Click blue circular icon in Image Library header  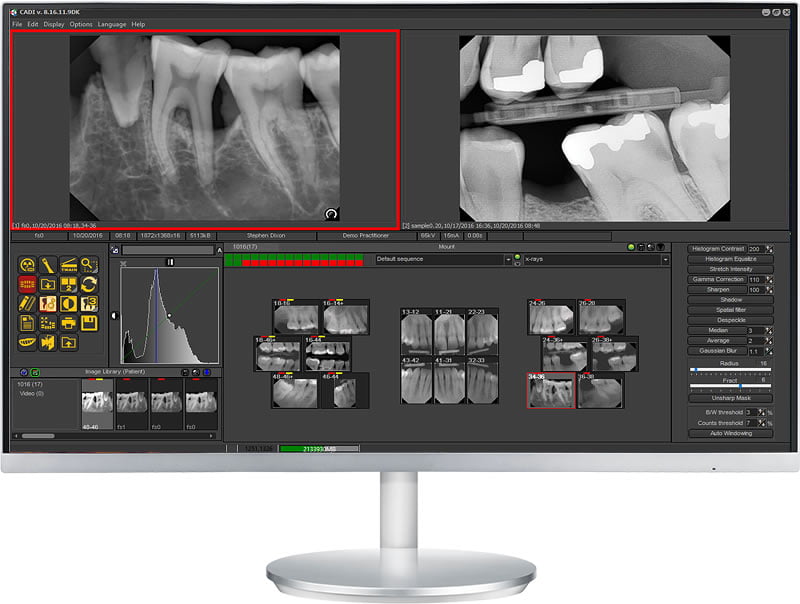click(23, 372)
